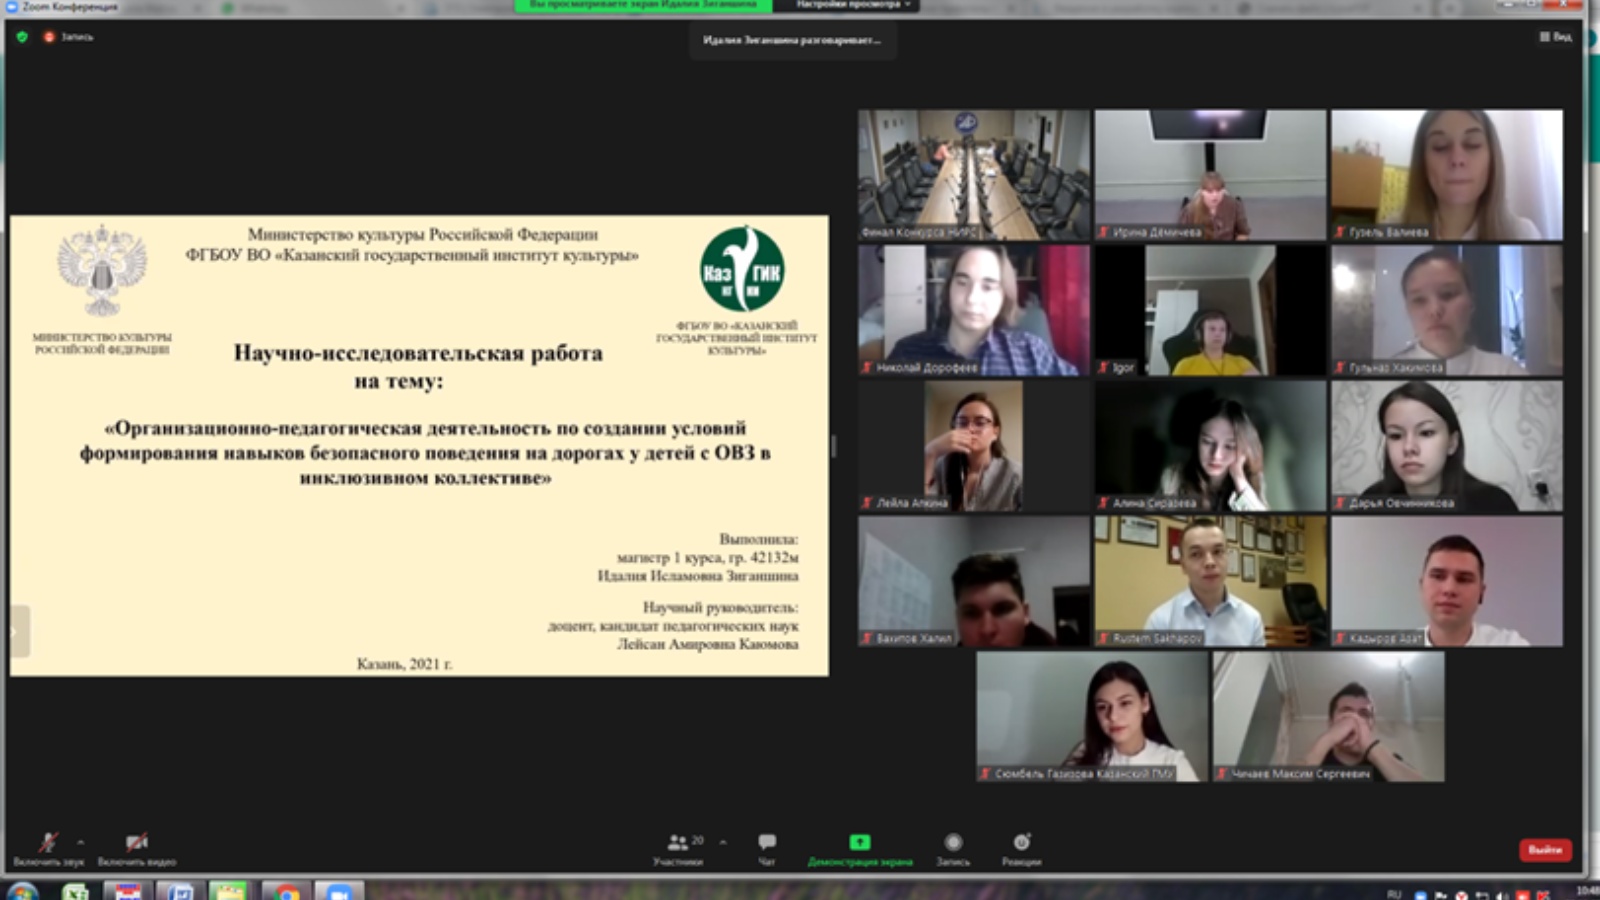Open Chrome from the Windows taskbar
Image resolution: width=1600 pixels, height=900 pixels.
coord(287,890)
